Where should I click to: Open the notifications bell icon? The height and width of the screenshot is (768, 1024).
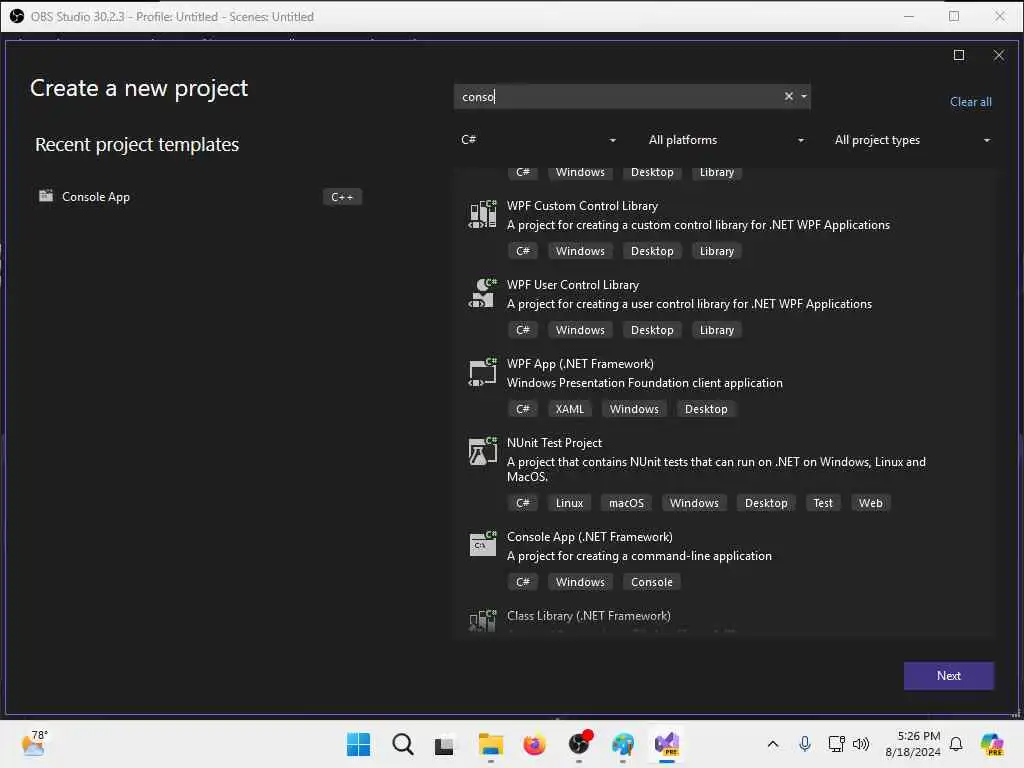956,744
